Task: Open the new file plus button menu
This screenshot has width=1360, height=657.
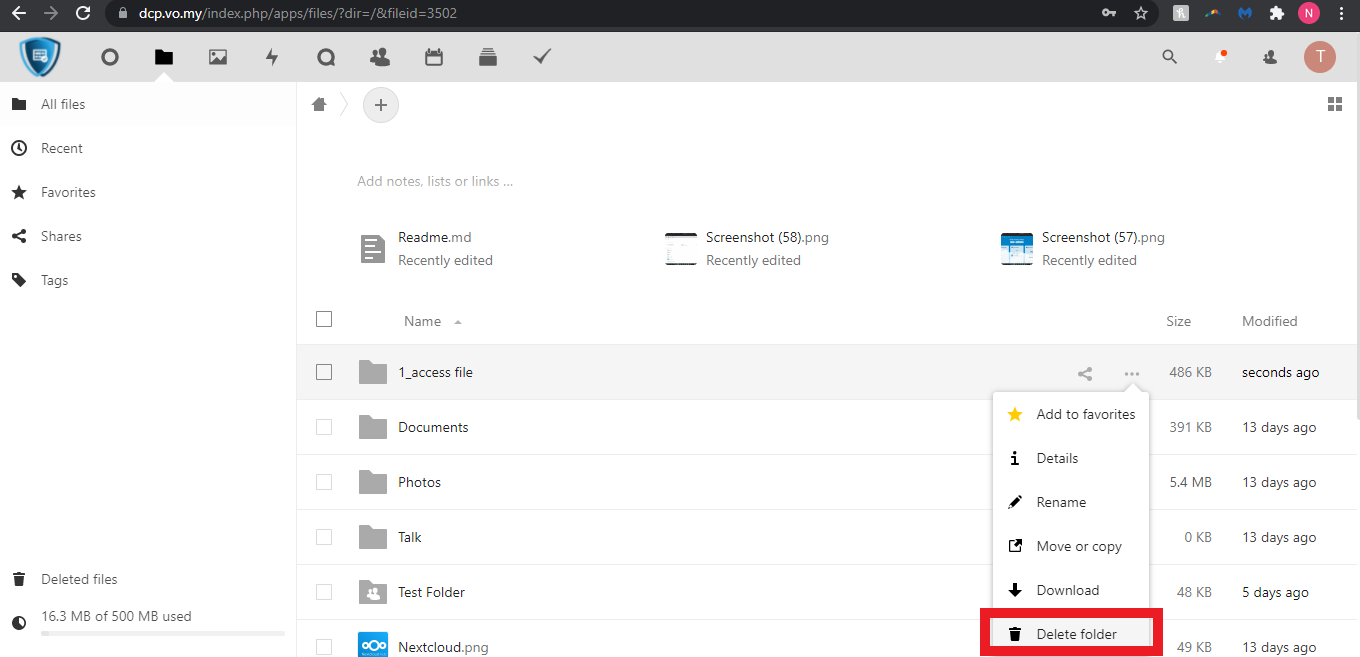Action: pyautogui.click(x=380, y=105)
